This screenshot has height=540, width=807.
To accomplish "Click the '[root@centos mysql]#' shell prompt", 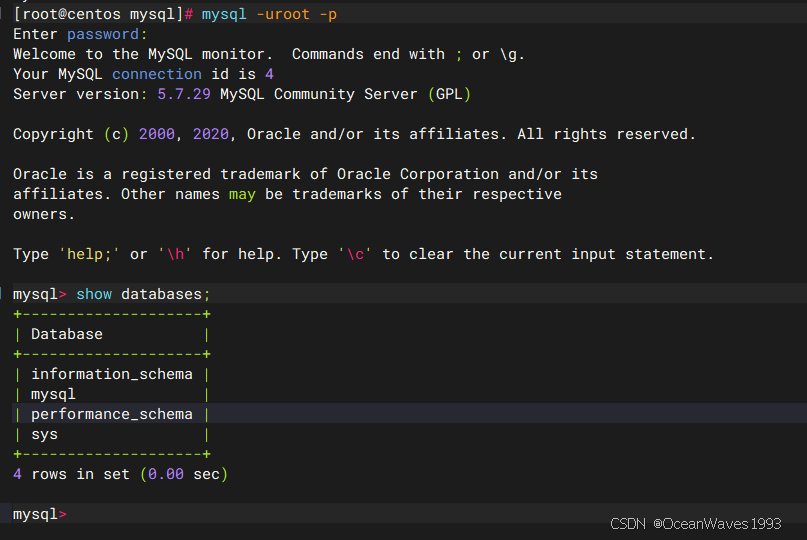I will click(x=103, y=14).
